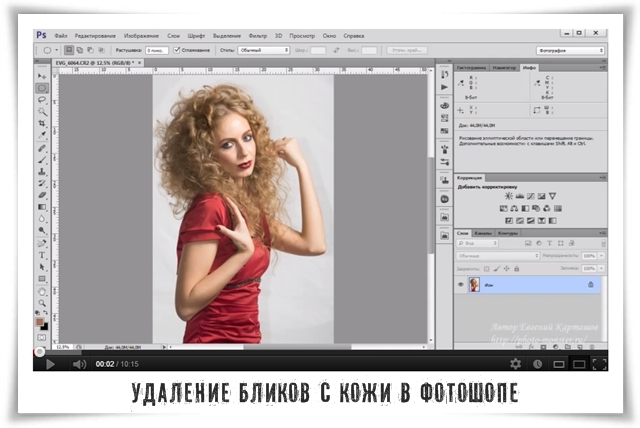Image resolution: width=640 pixels, height=428 pixels.
Task: Select the Eyedropper tool
Action: click(x=42, y=135)
